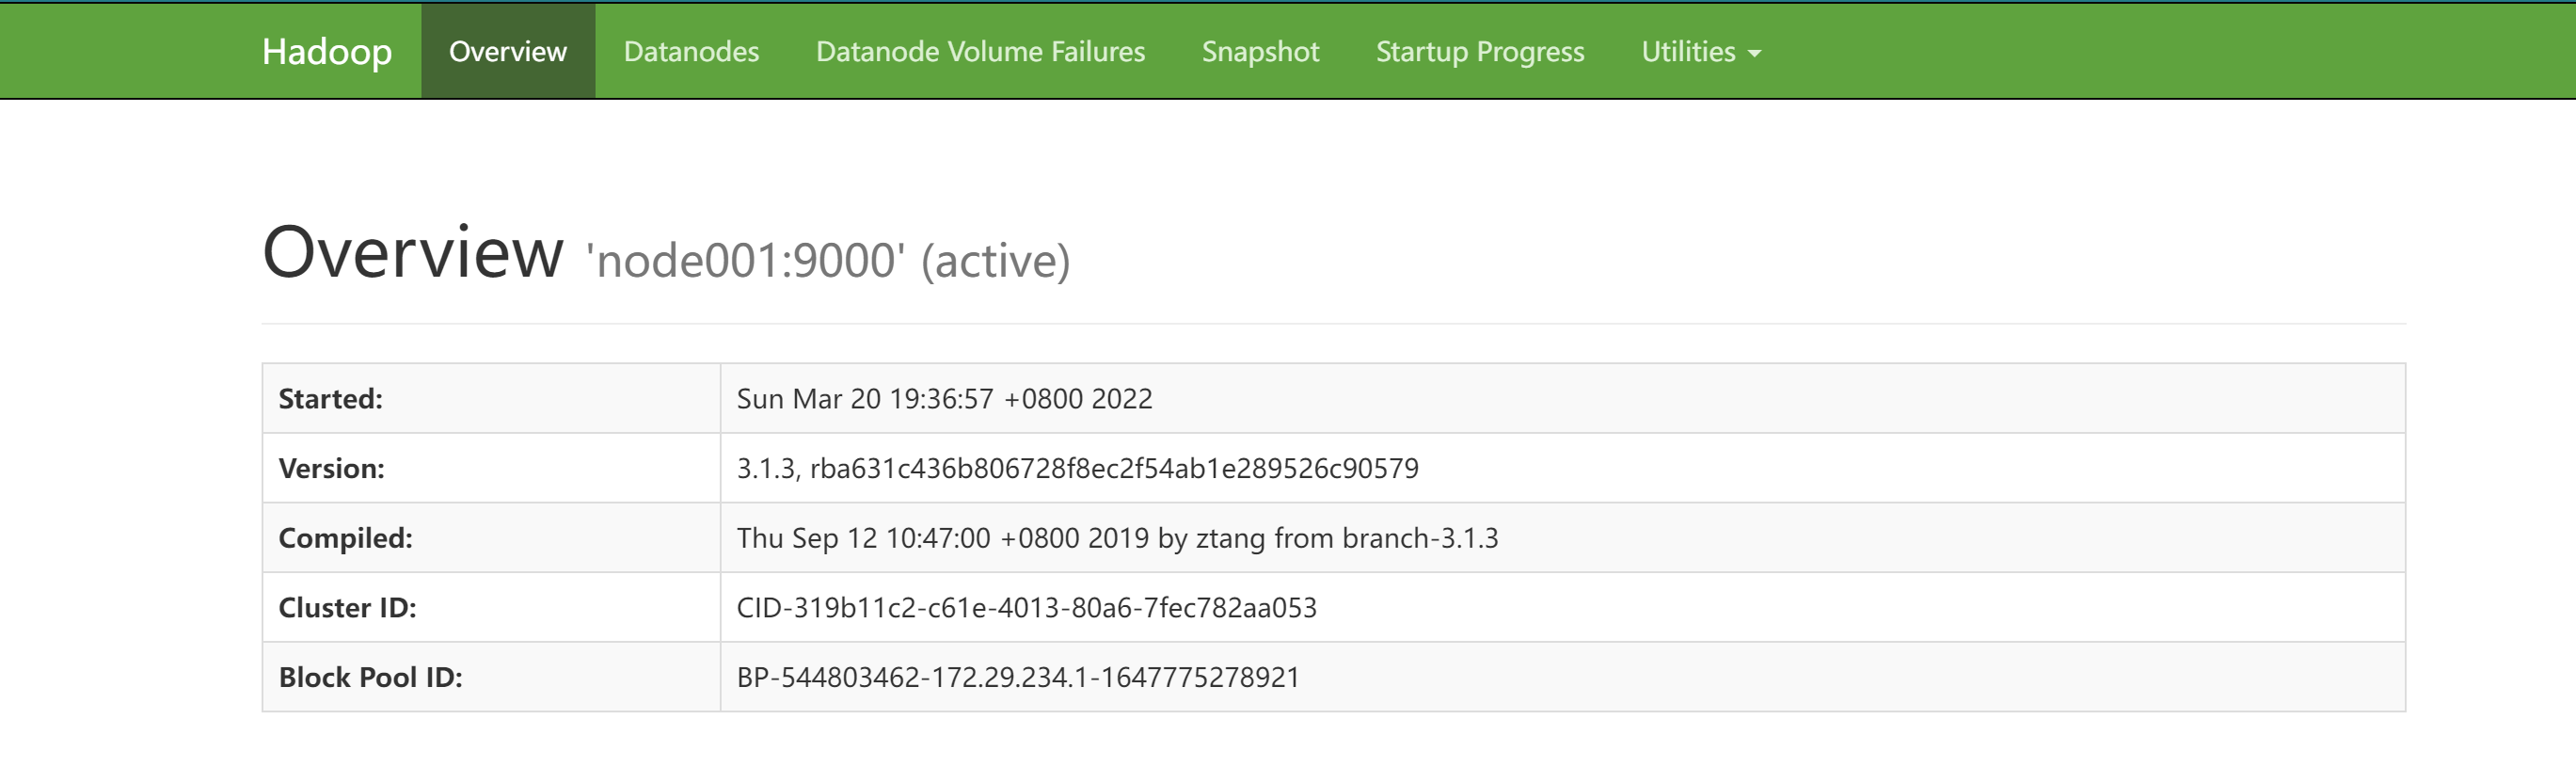Click the Block Pool ID: label cell
The image size is (2576, 767).
pyautogui.click(x=491, y=677)
